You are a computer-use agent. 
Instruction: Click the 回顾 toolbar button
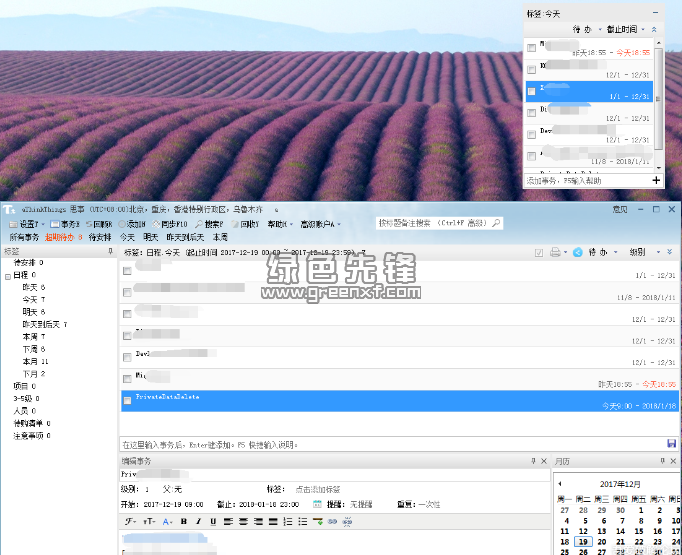(99, 224)
